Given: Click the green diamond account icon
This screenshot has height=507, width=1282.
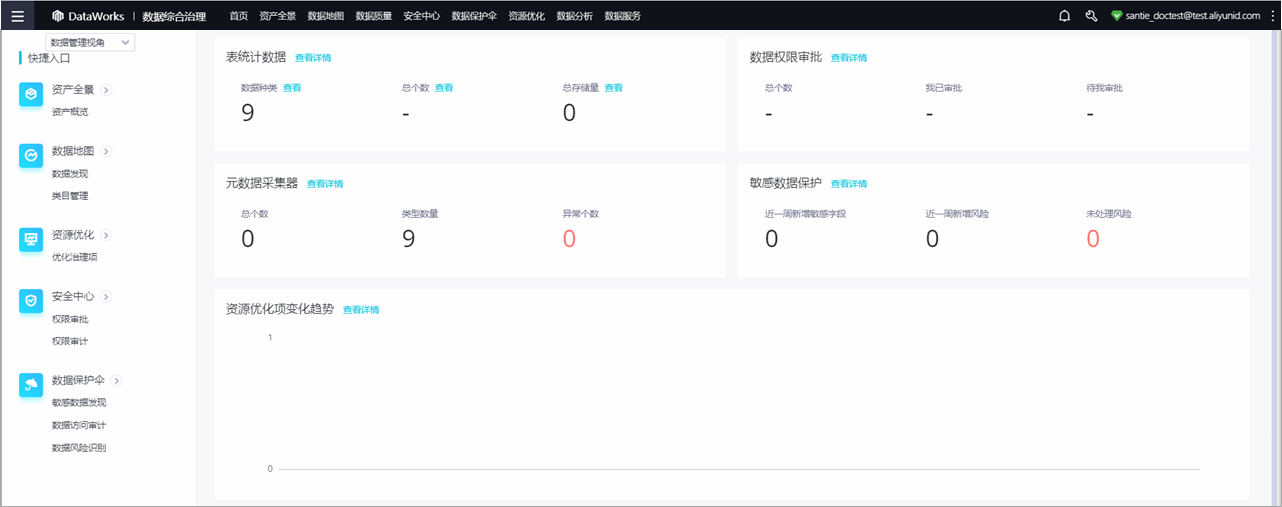Looking at the screenshot, I should [1117, 16].
